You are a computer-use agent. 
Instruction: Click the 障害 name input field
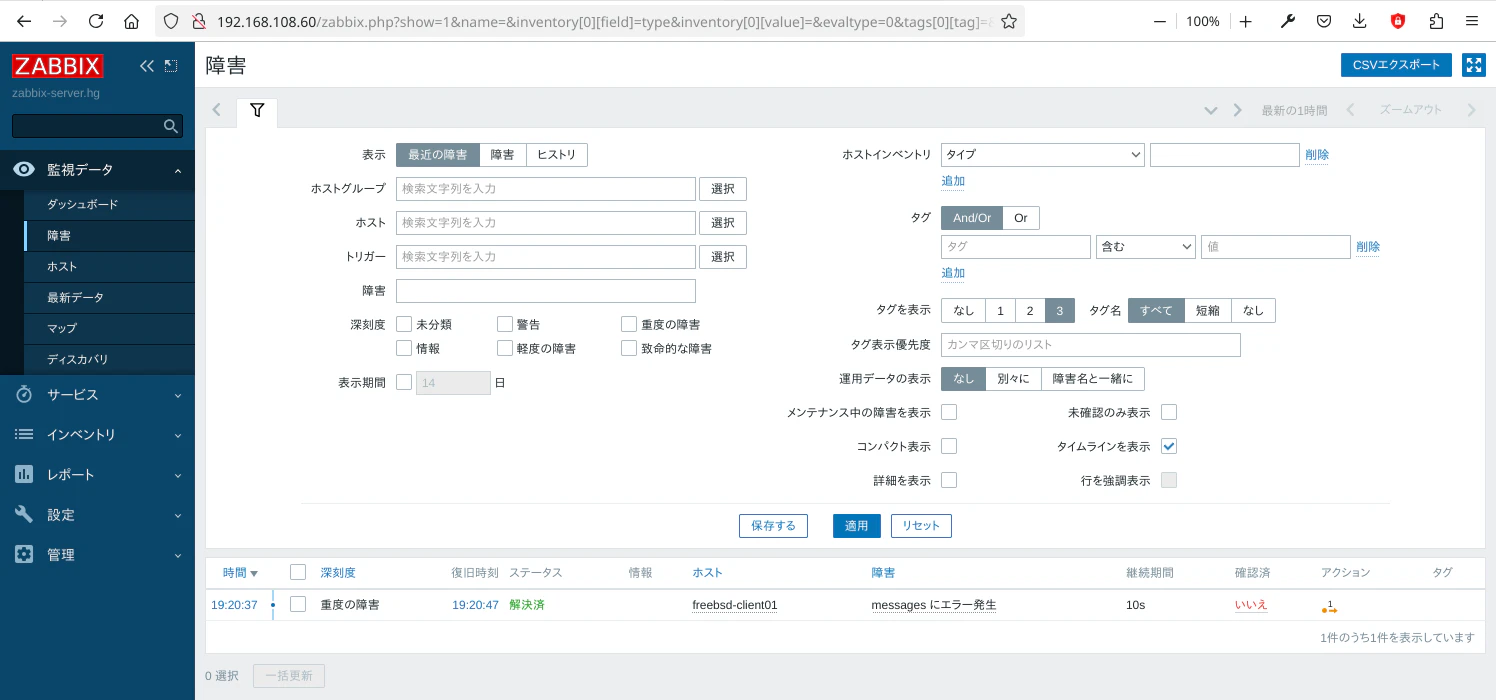(546, 291)
